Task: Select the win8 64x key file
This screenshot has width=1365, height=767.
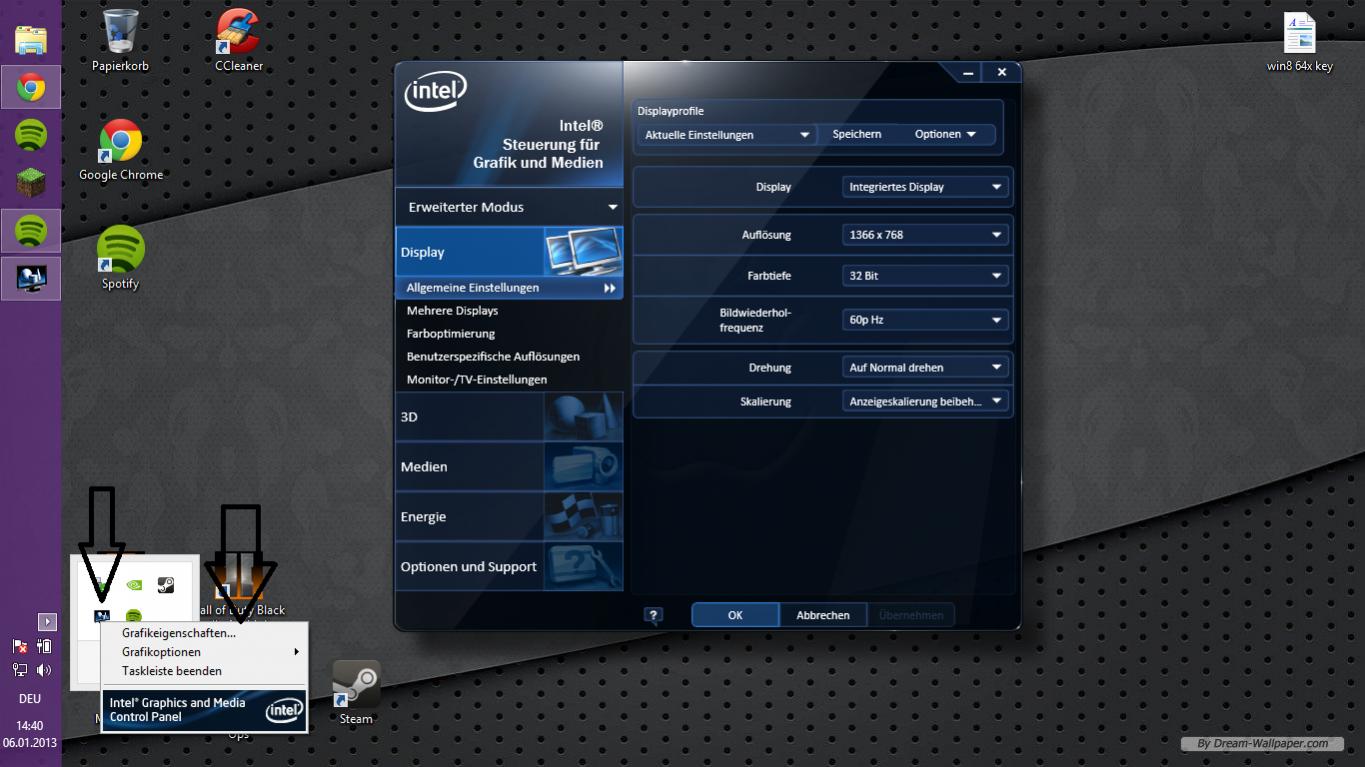Action: pyautogui.click(x=1300, y=42)
